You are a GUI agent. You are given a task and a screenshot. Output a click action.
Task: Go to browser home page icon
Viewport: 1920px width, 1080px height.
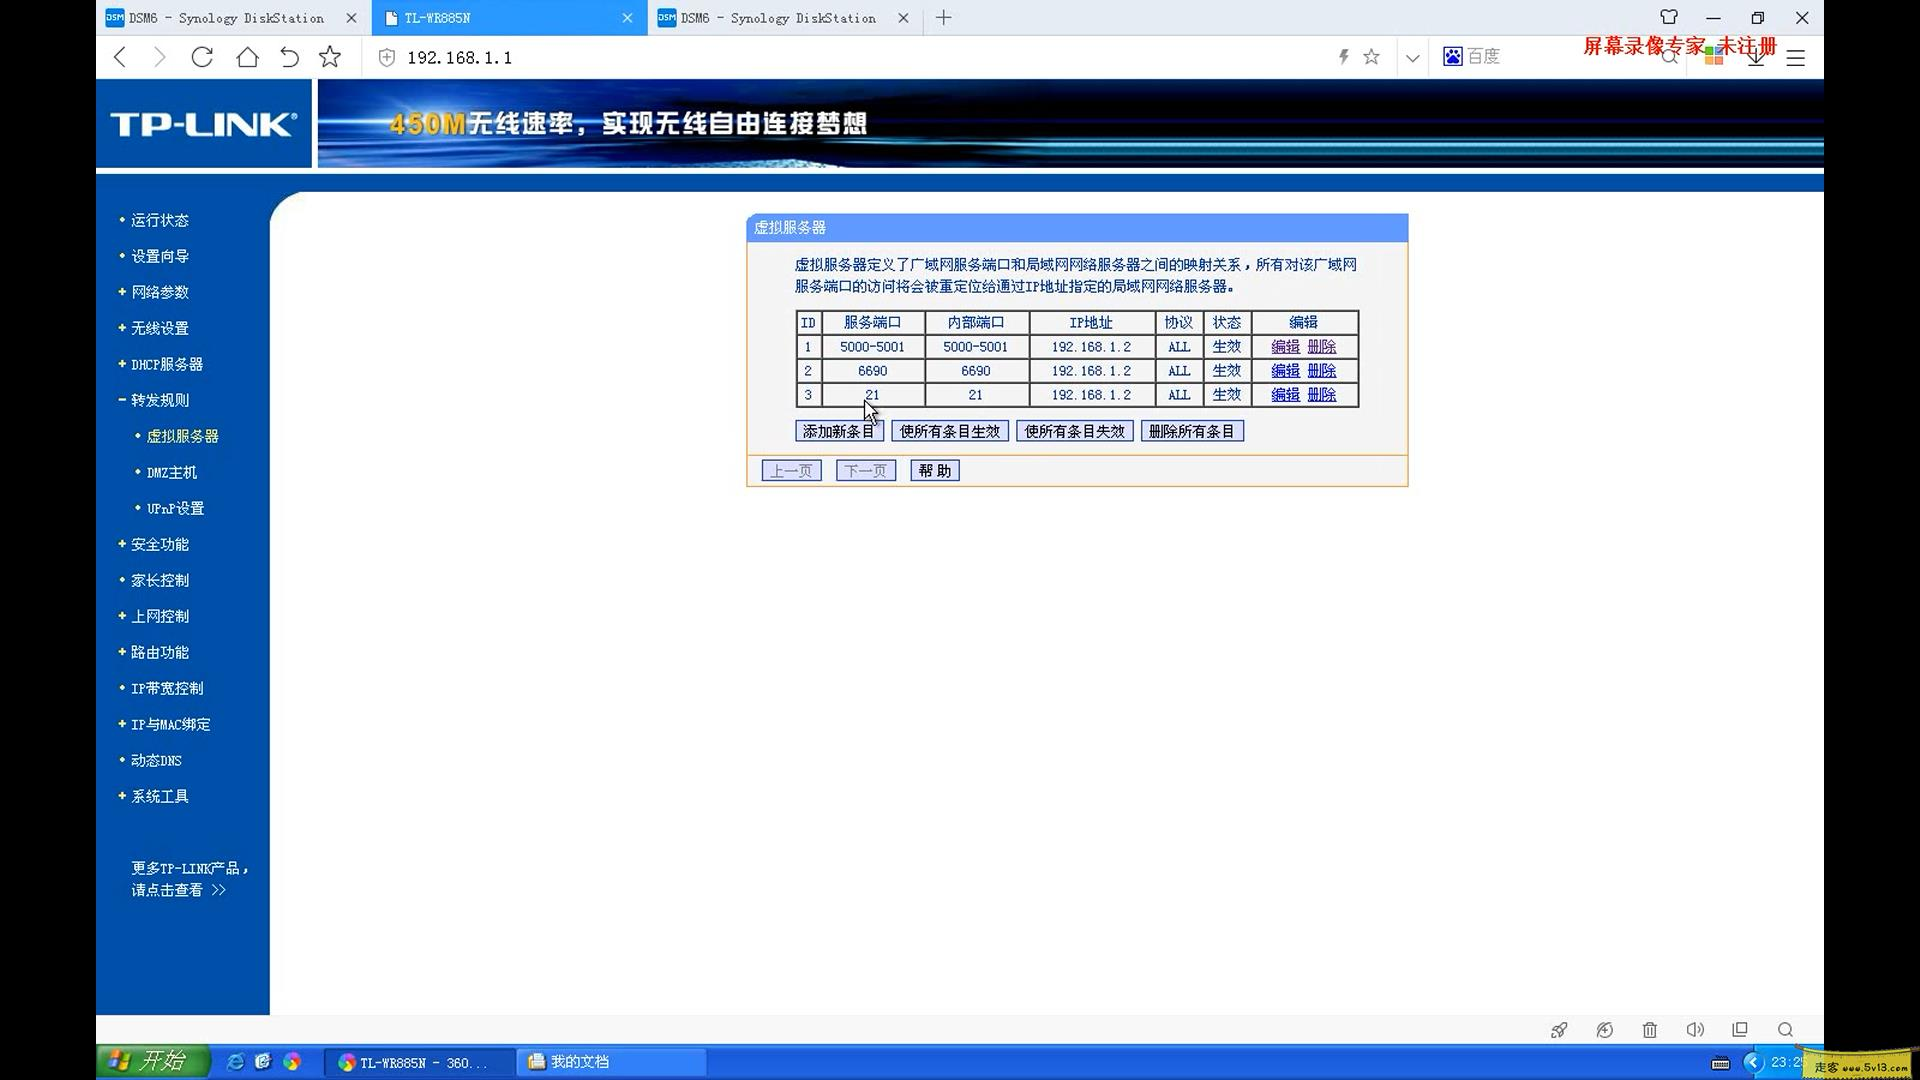pyautogui.click(x=247, y=57)
